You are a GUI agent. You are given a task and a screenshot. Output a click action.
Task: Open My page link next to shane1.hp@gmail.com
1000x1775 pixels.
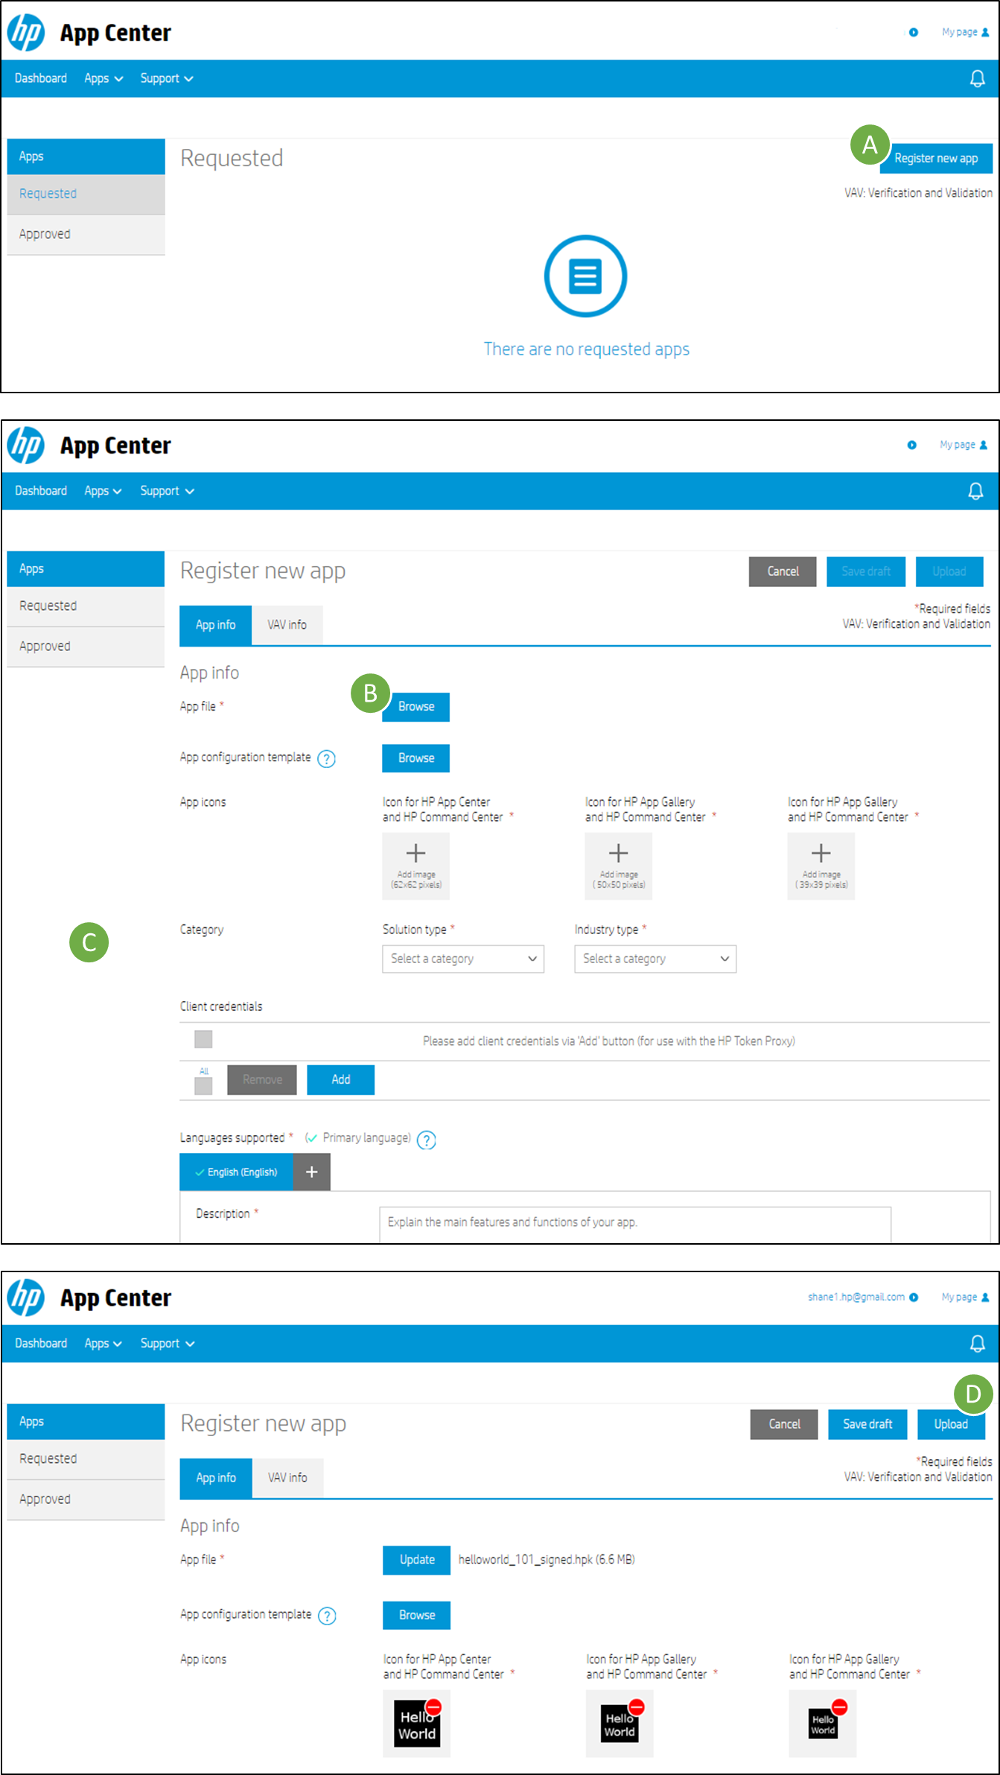pos(965,1297)
